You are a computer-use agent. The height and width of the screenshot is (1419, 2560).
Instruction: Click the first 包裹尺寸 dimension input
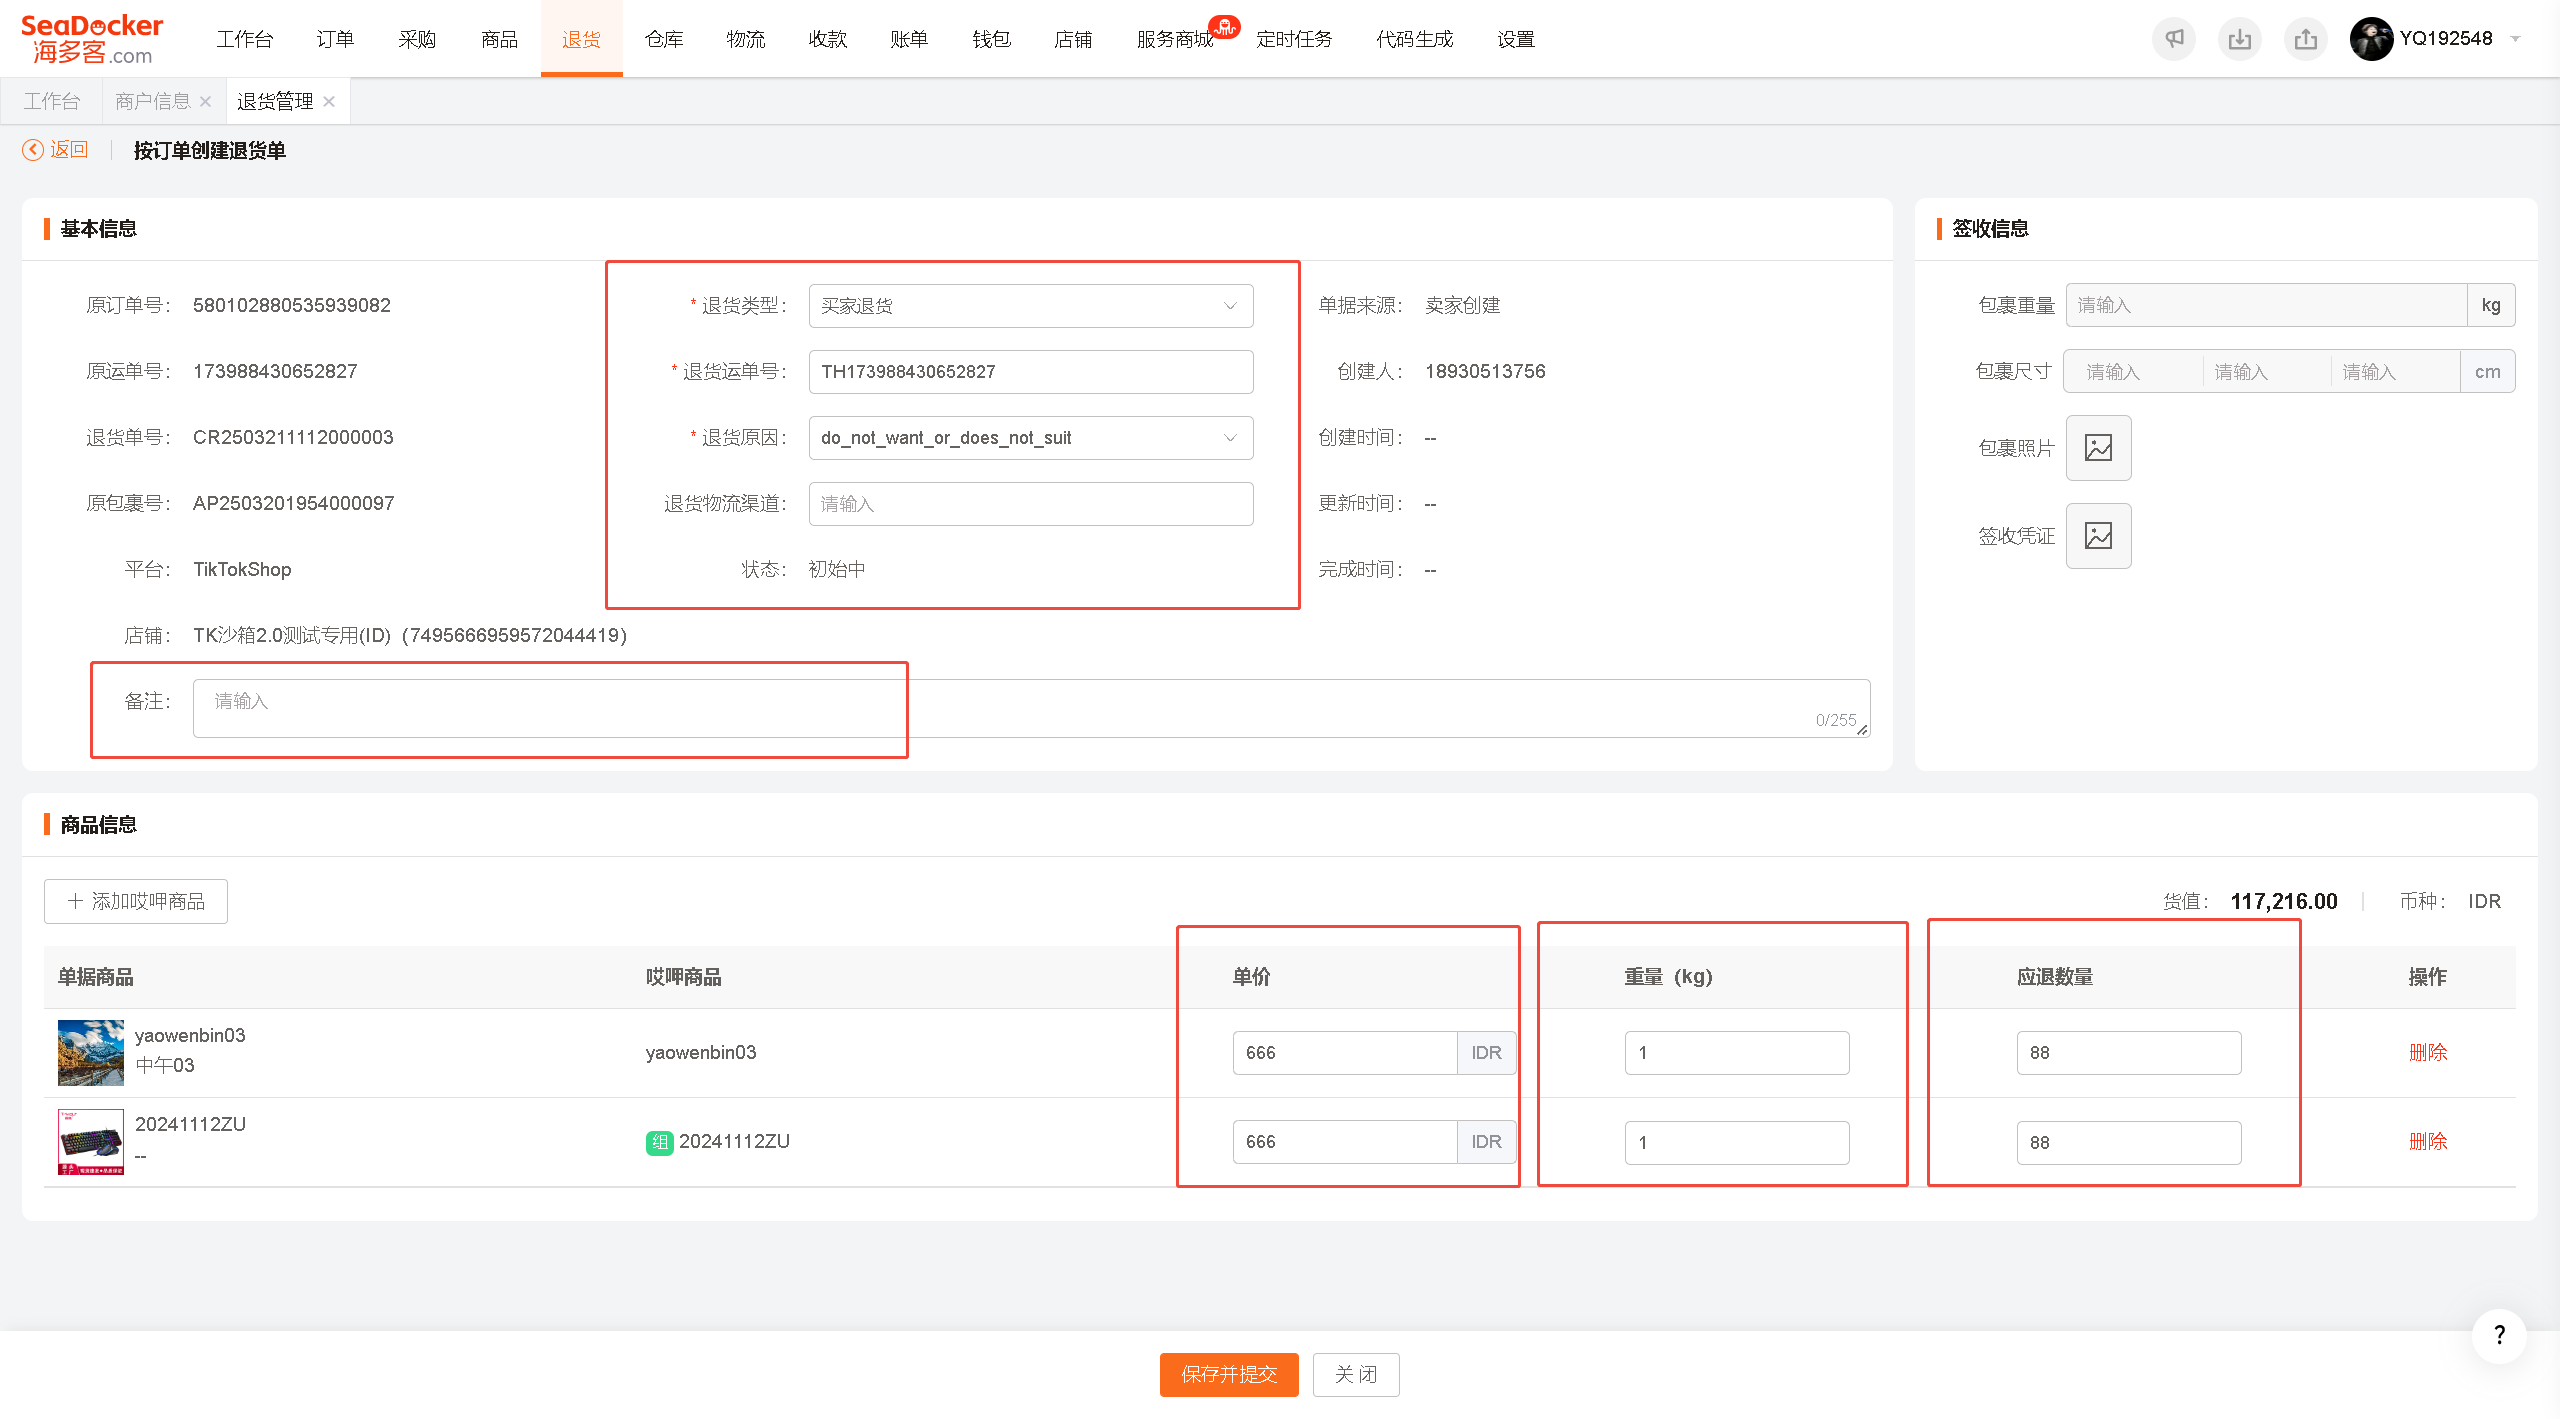[x=2135, y=372]
